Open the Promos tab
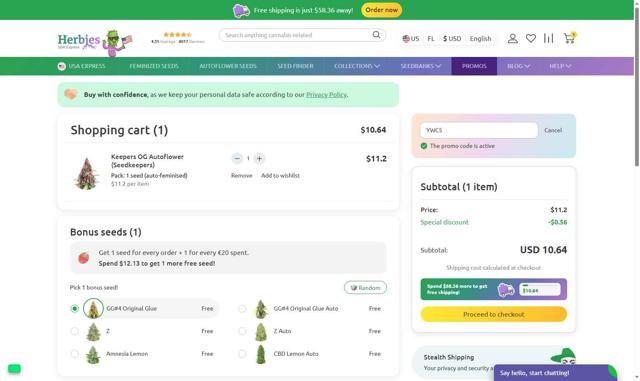The width and height of the screenshot is (640, 381). pos(474,66)
